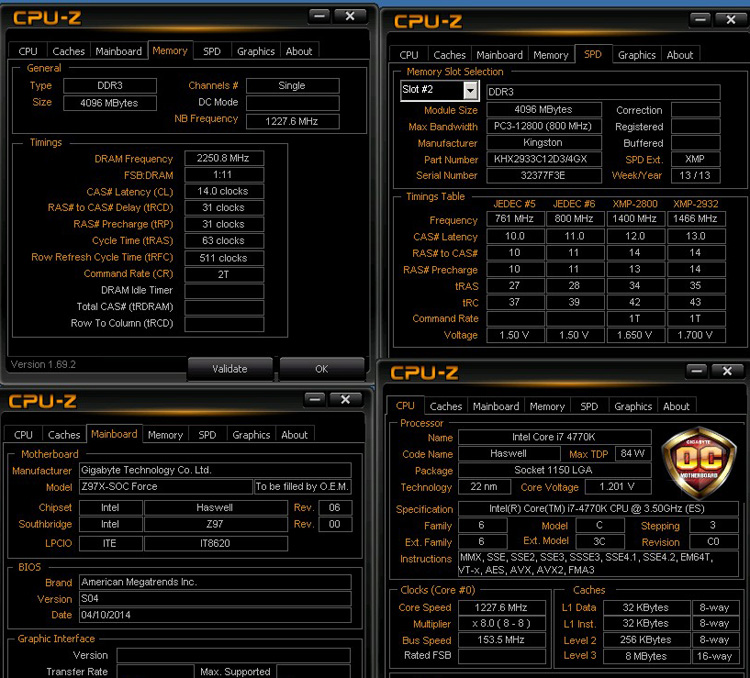This screenshot has width=750, height=678.
Task: Select Memory tab in SPD window
Action: (551, 55)
